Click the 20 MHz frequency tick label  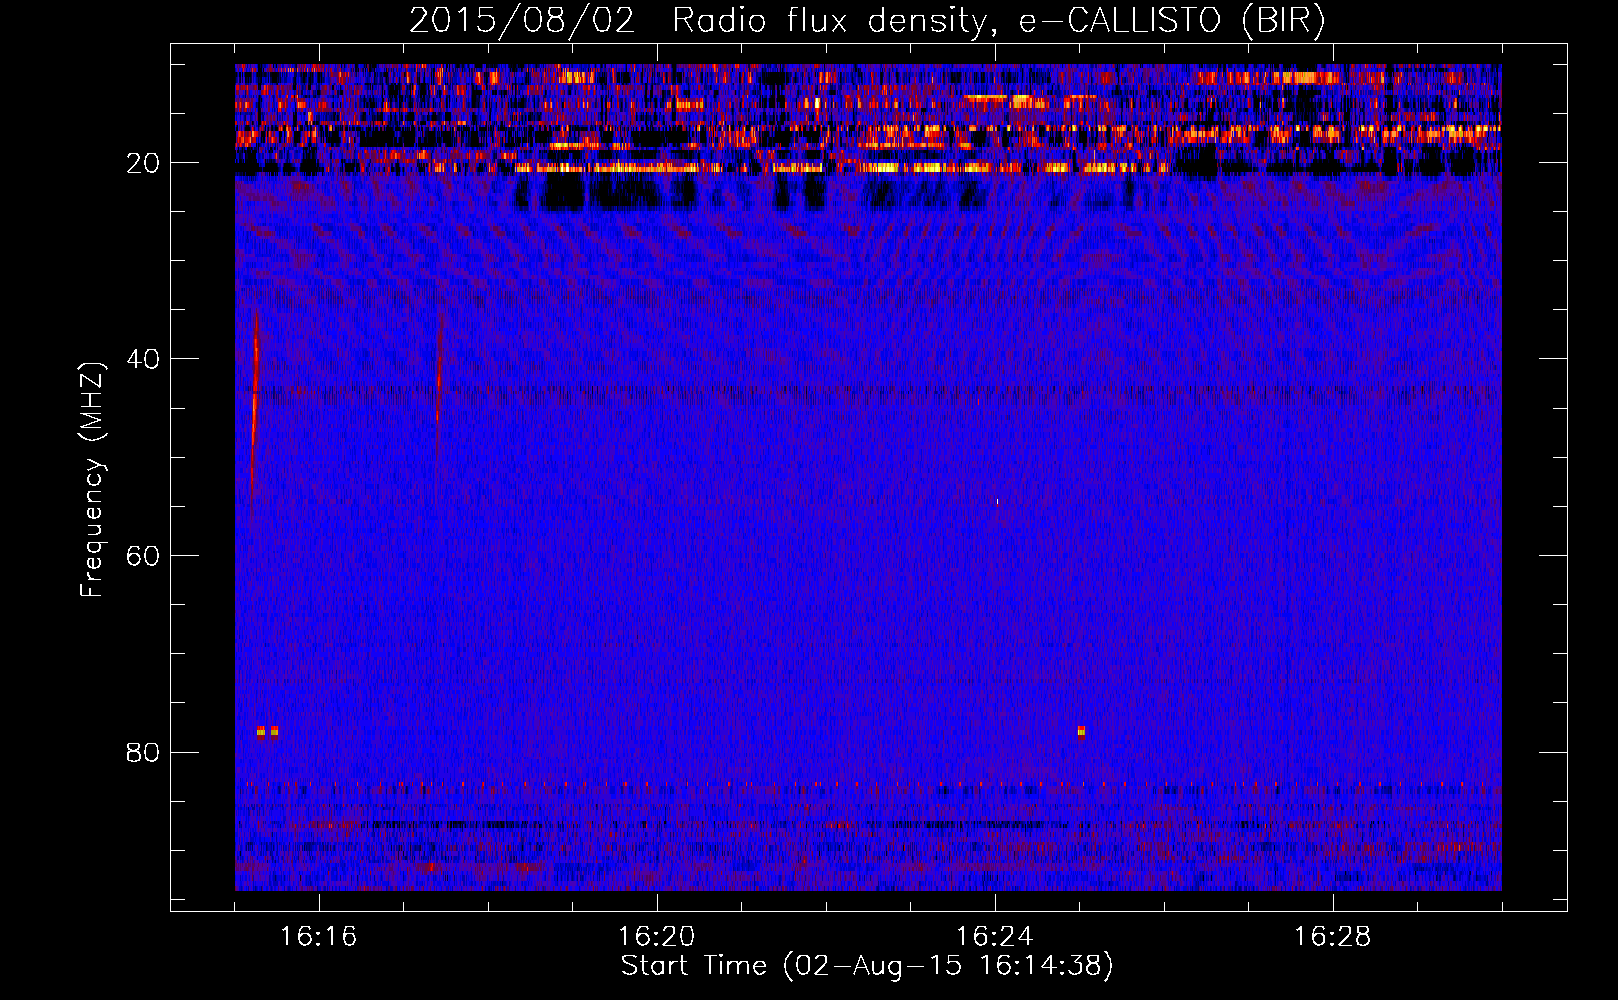(143, 163)
